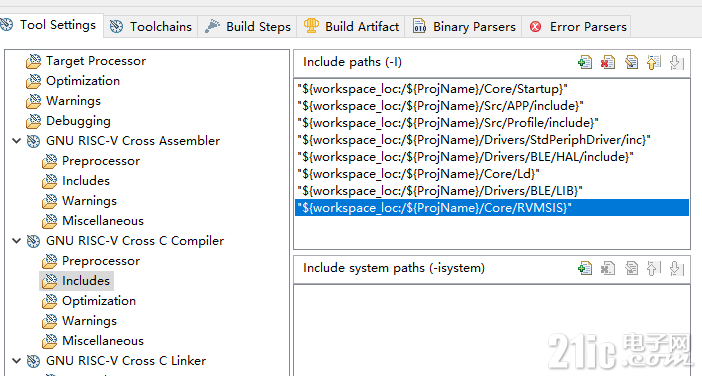The width and height of the screenshot is (702, 376).
Task: Collapse GNU RISC-V Cross C Compiler node
Action: point(17,241)
